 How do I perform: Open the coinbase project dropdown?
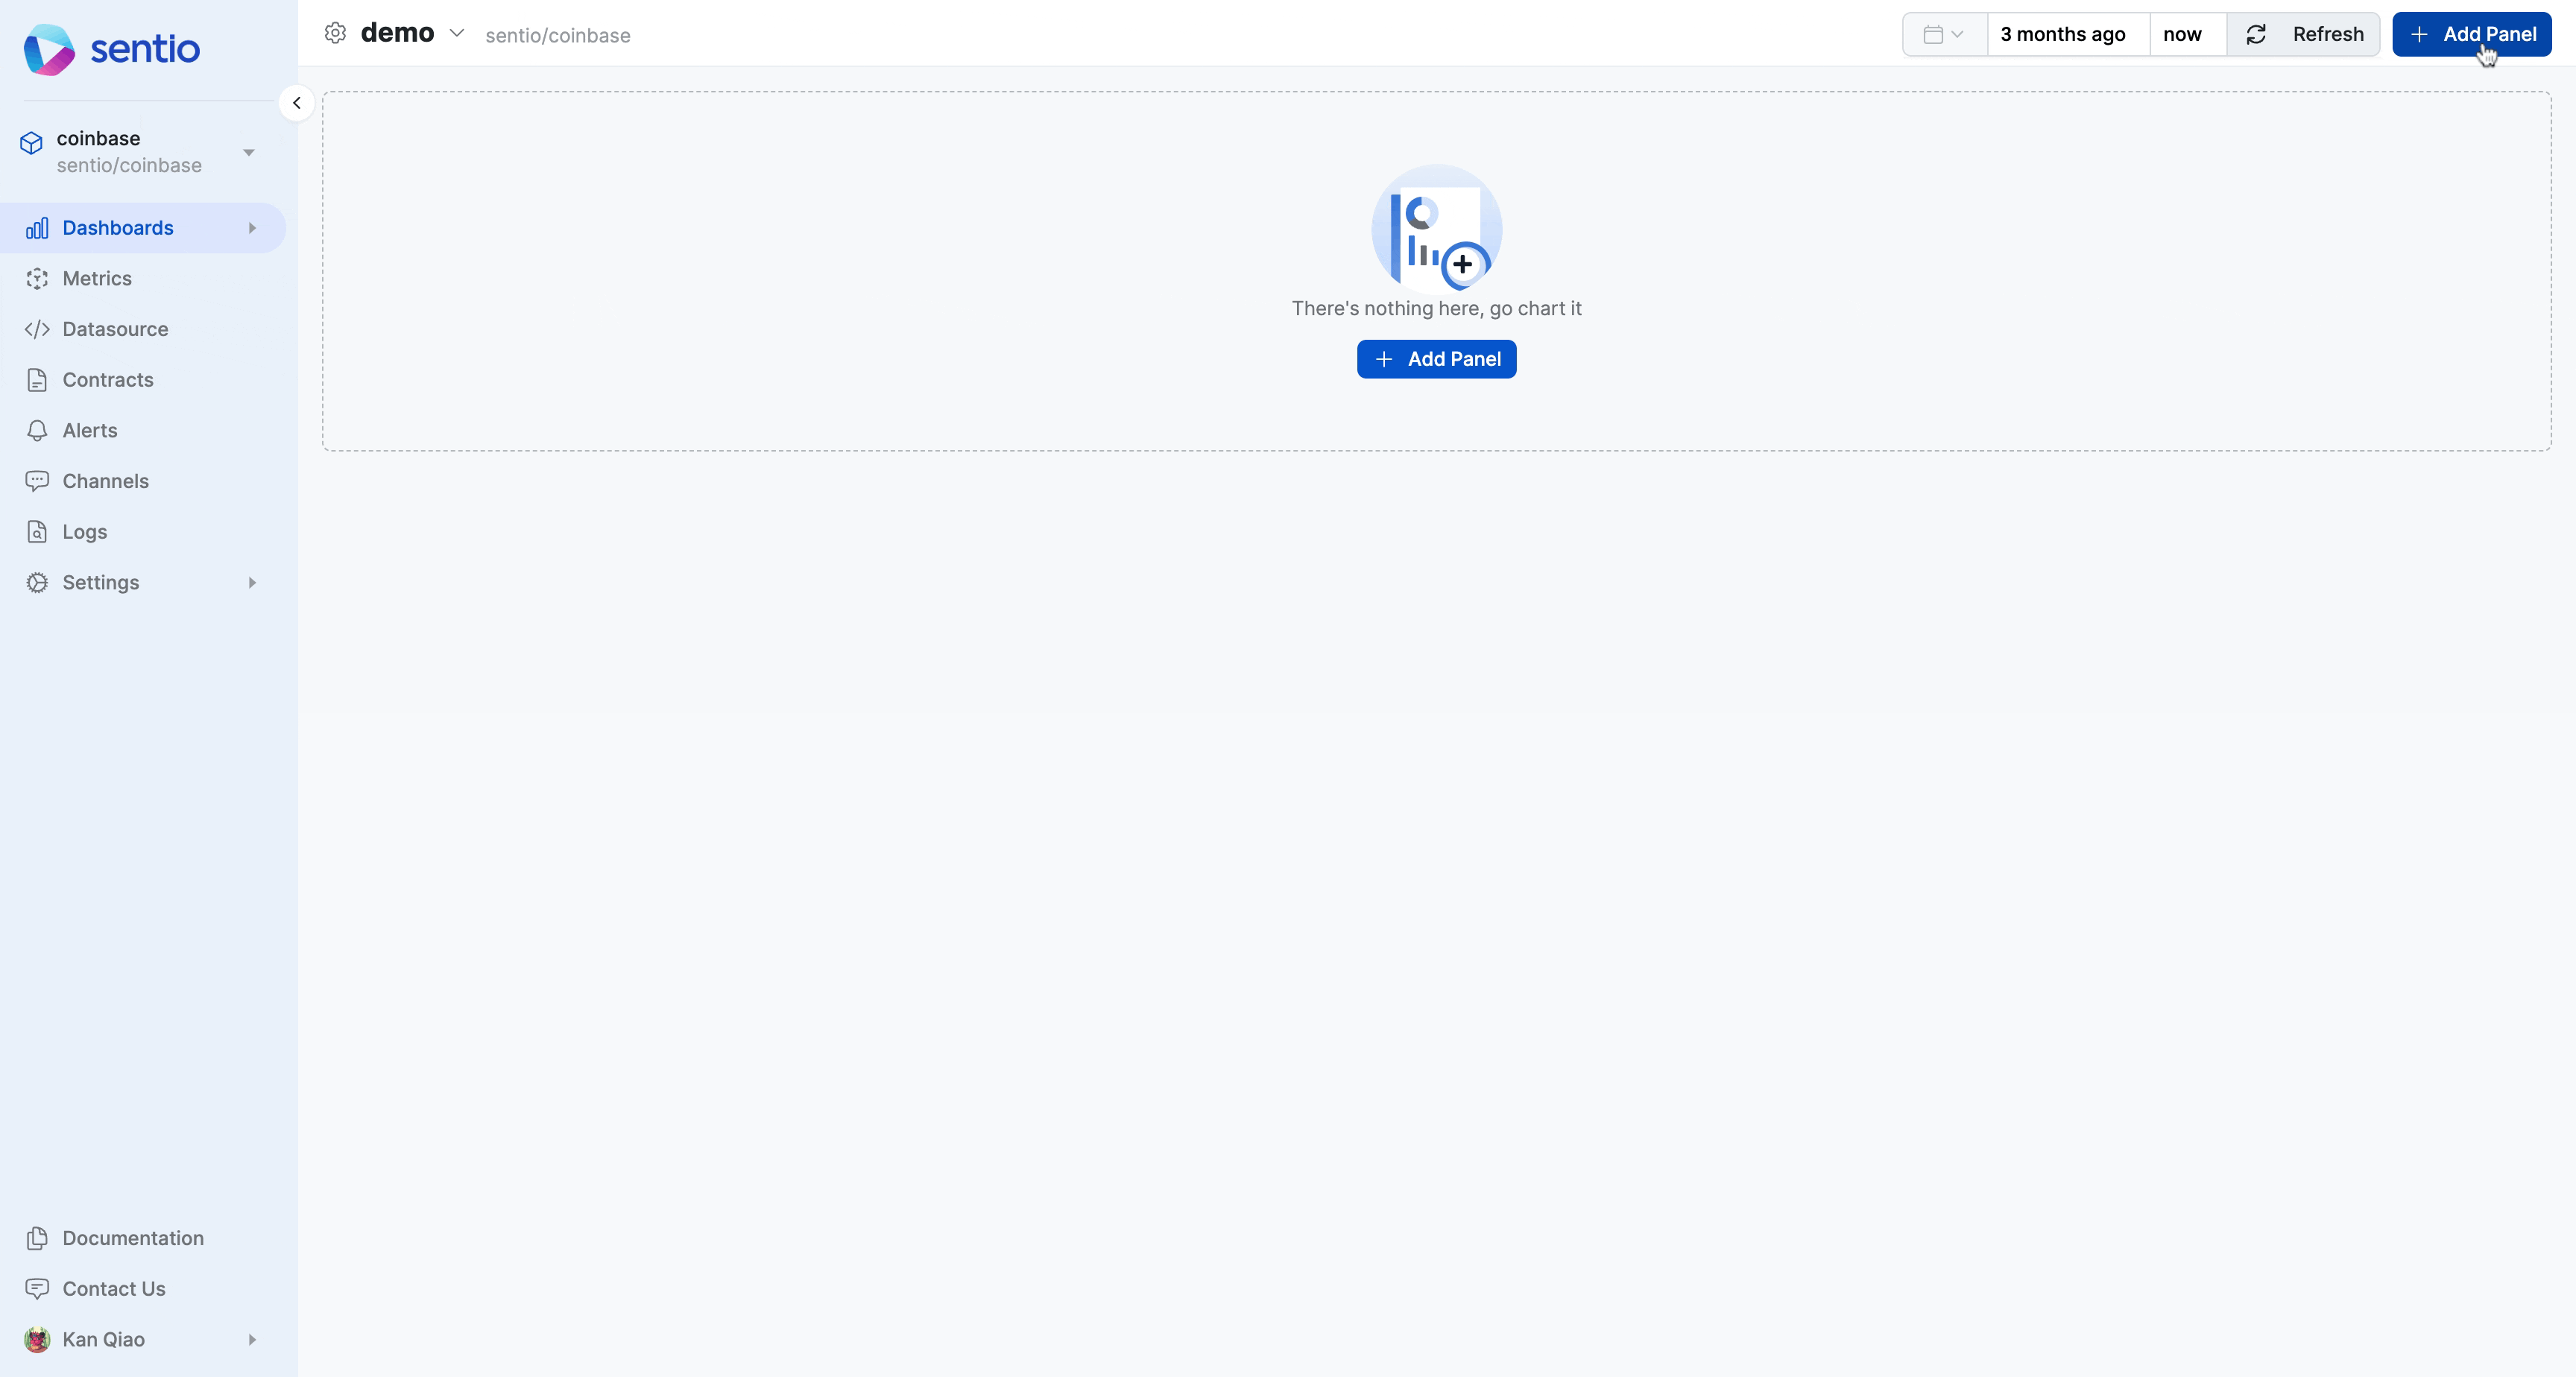248,152
